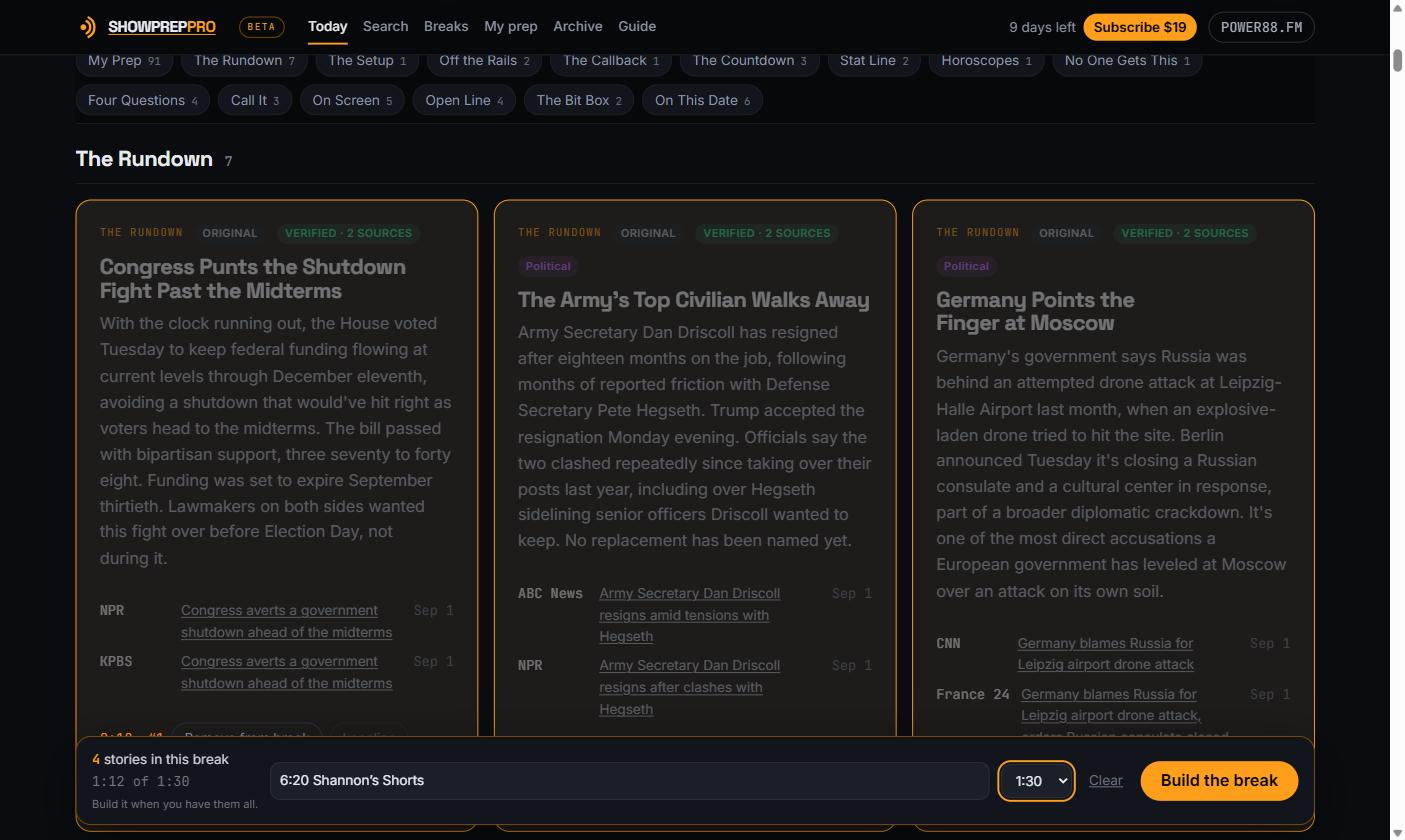Open the Today tab
This screenshot has width=1405, height=840.
pyautogui.click(x=327, y=26)
